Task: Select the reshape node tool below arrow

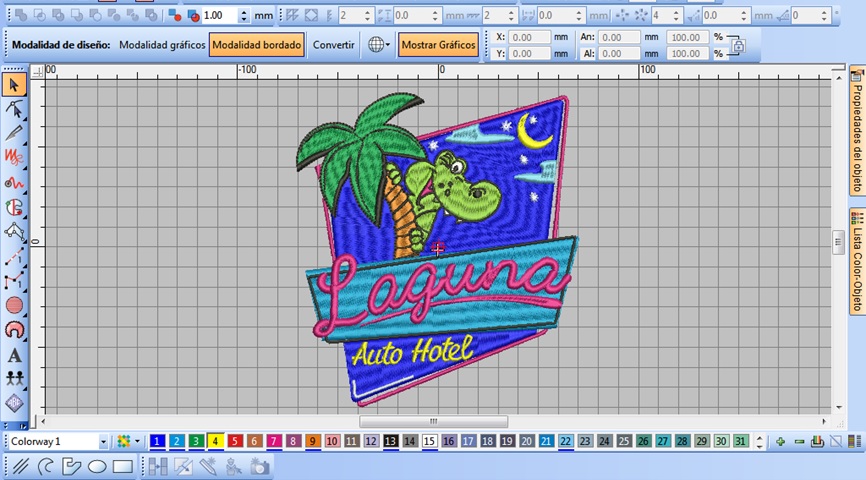Action: click(14, 110)
